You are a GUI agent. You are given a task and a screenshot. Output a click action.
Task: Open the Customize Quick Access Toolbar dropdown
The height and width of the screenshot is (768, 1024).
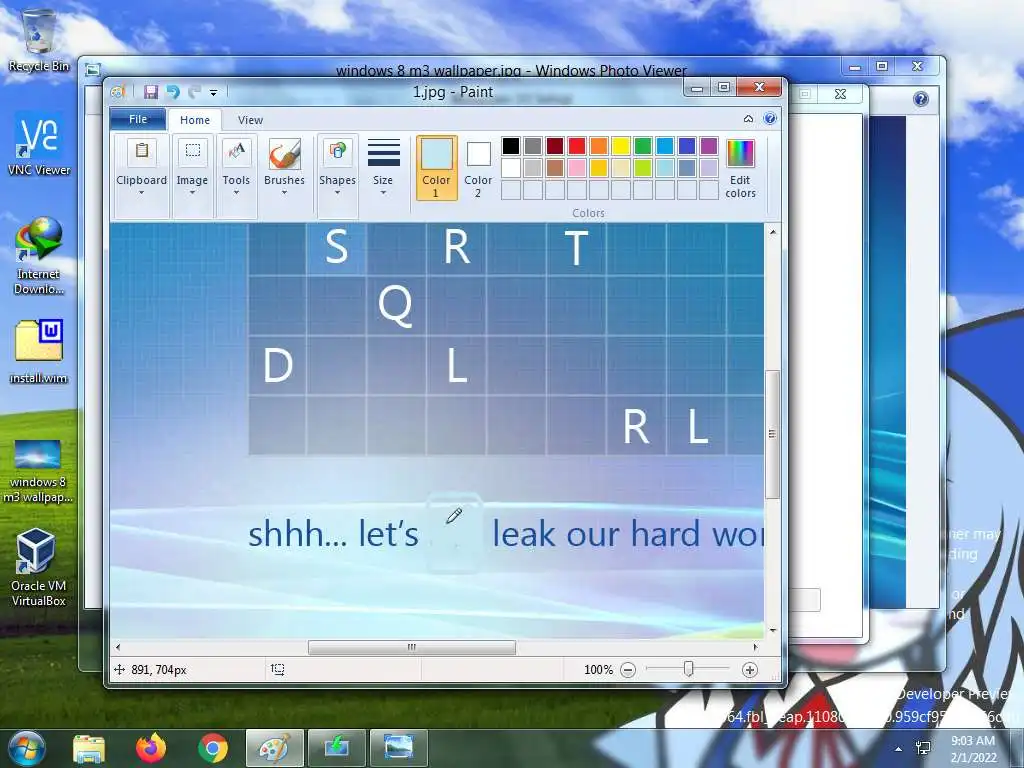(213, 93)
